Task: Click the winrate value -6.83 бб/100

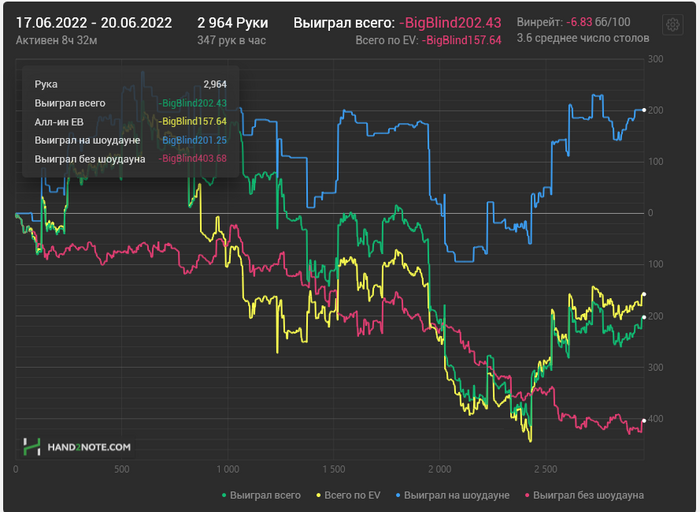Action: (x=598, y=22)
